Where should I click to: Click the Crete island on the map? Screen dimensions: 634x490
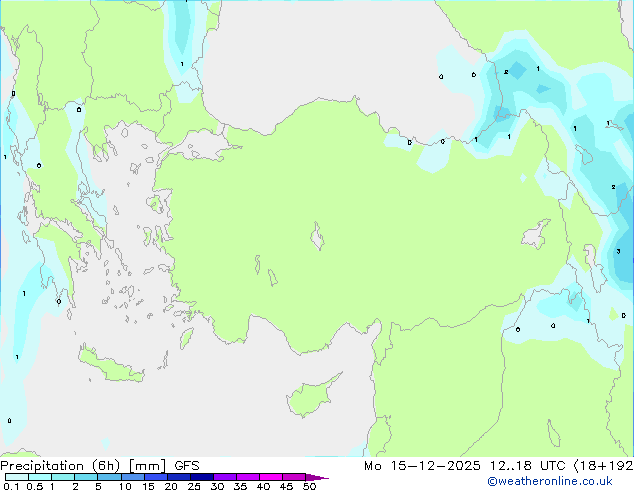111,365
